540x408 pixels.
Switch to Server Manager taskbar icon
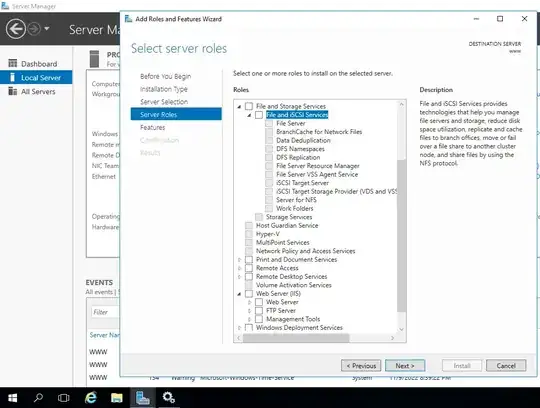[x=143, y=398]
